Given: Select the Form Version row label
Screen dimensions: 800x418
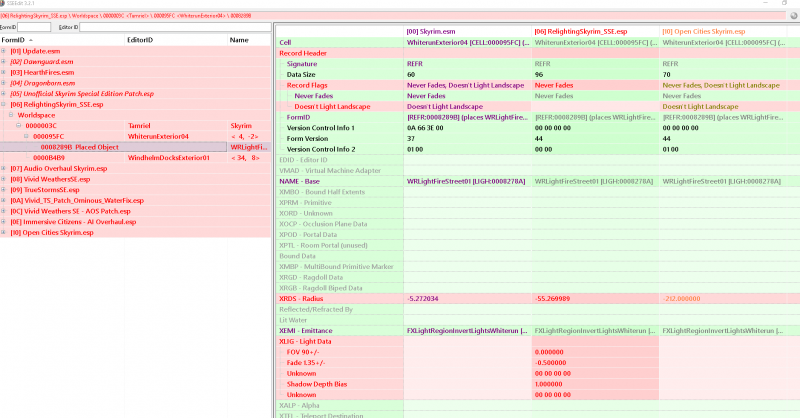Looking at the screenshot, I should click(307, 138).
